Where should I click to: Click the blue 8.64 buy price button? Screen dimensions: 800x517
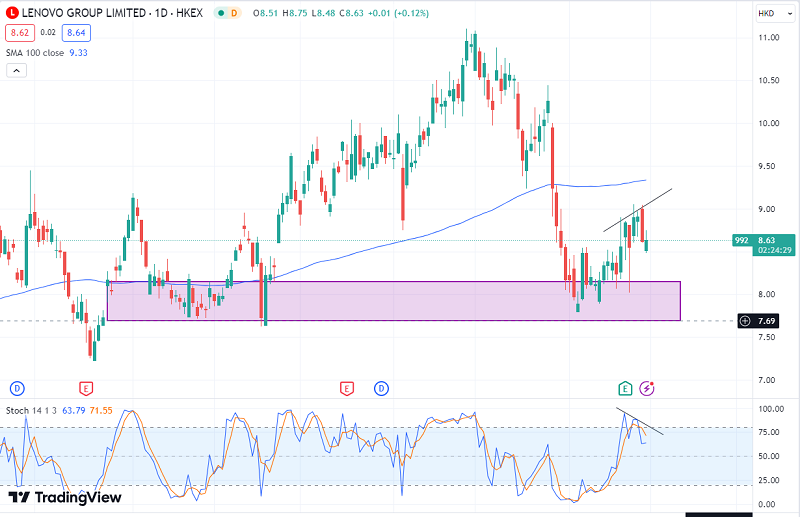point(75,32)
